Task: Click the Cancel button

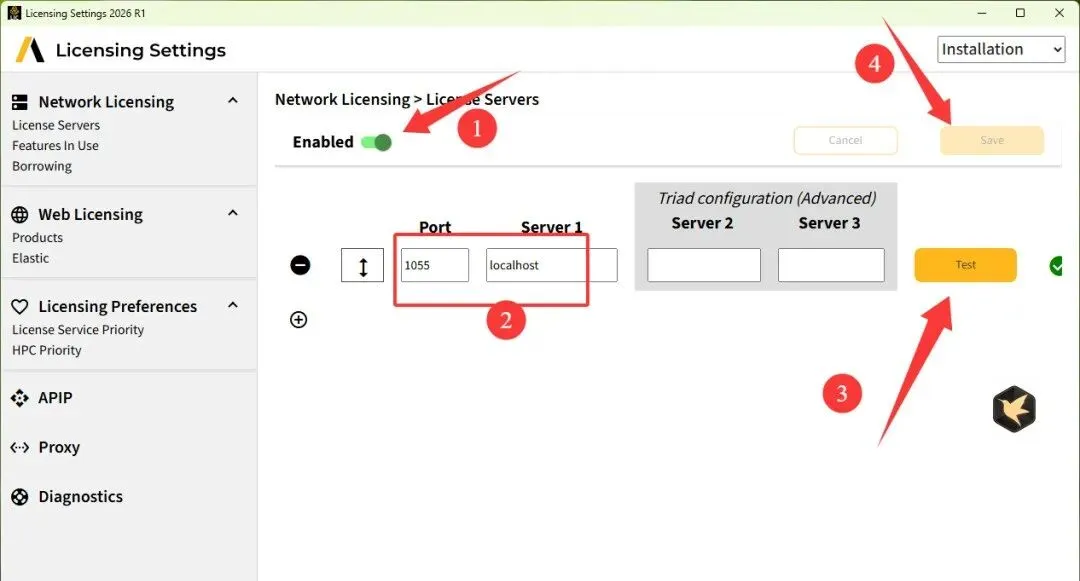Action: [x=845, y=140]
